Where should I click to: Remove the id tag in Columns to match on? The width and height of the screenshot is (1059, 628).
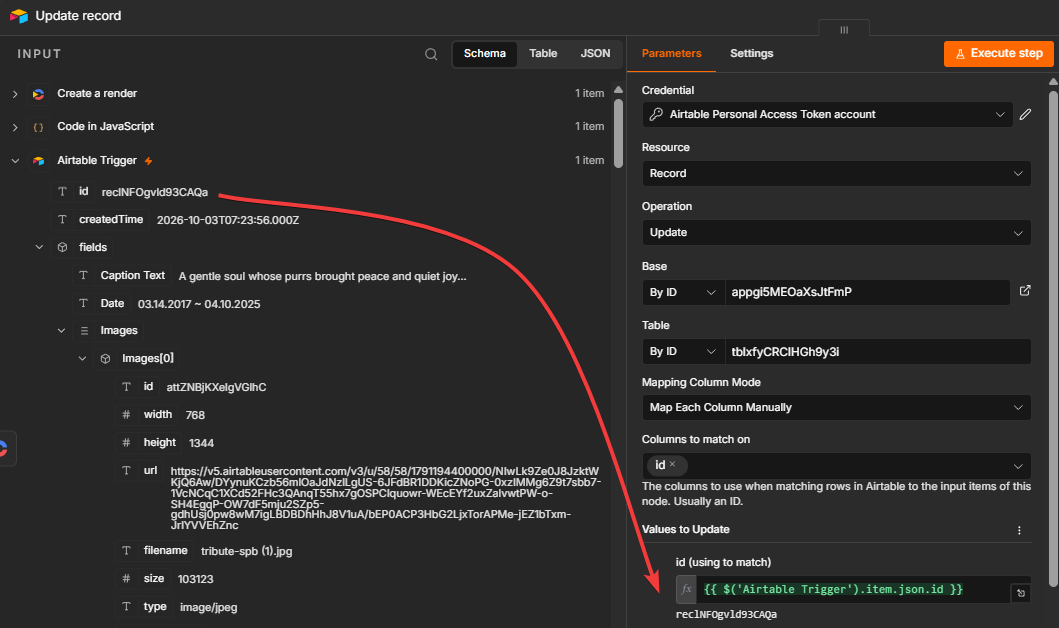tap(672, 464)
